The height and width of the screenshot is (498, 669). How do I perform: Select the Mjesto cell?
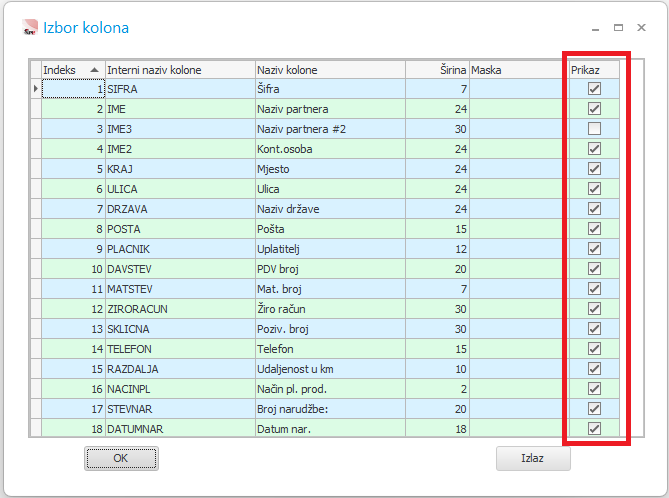pos(330,169)
